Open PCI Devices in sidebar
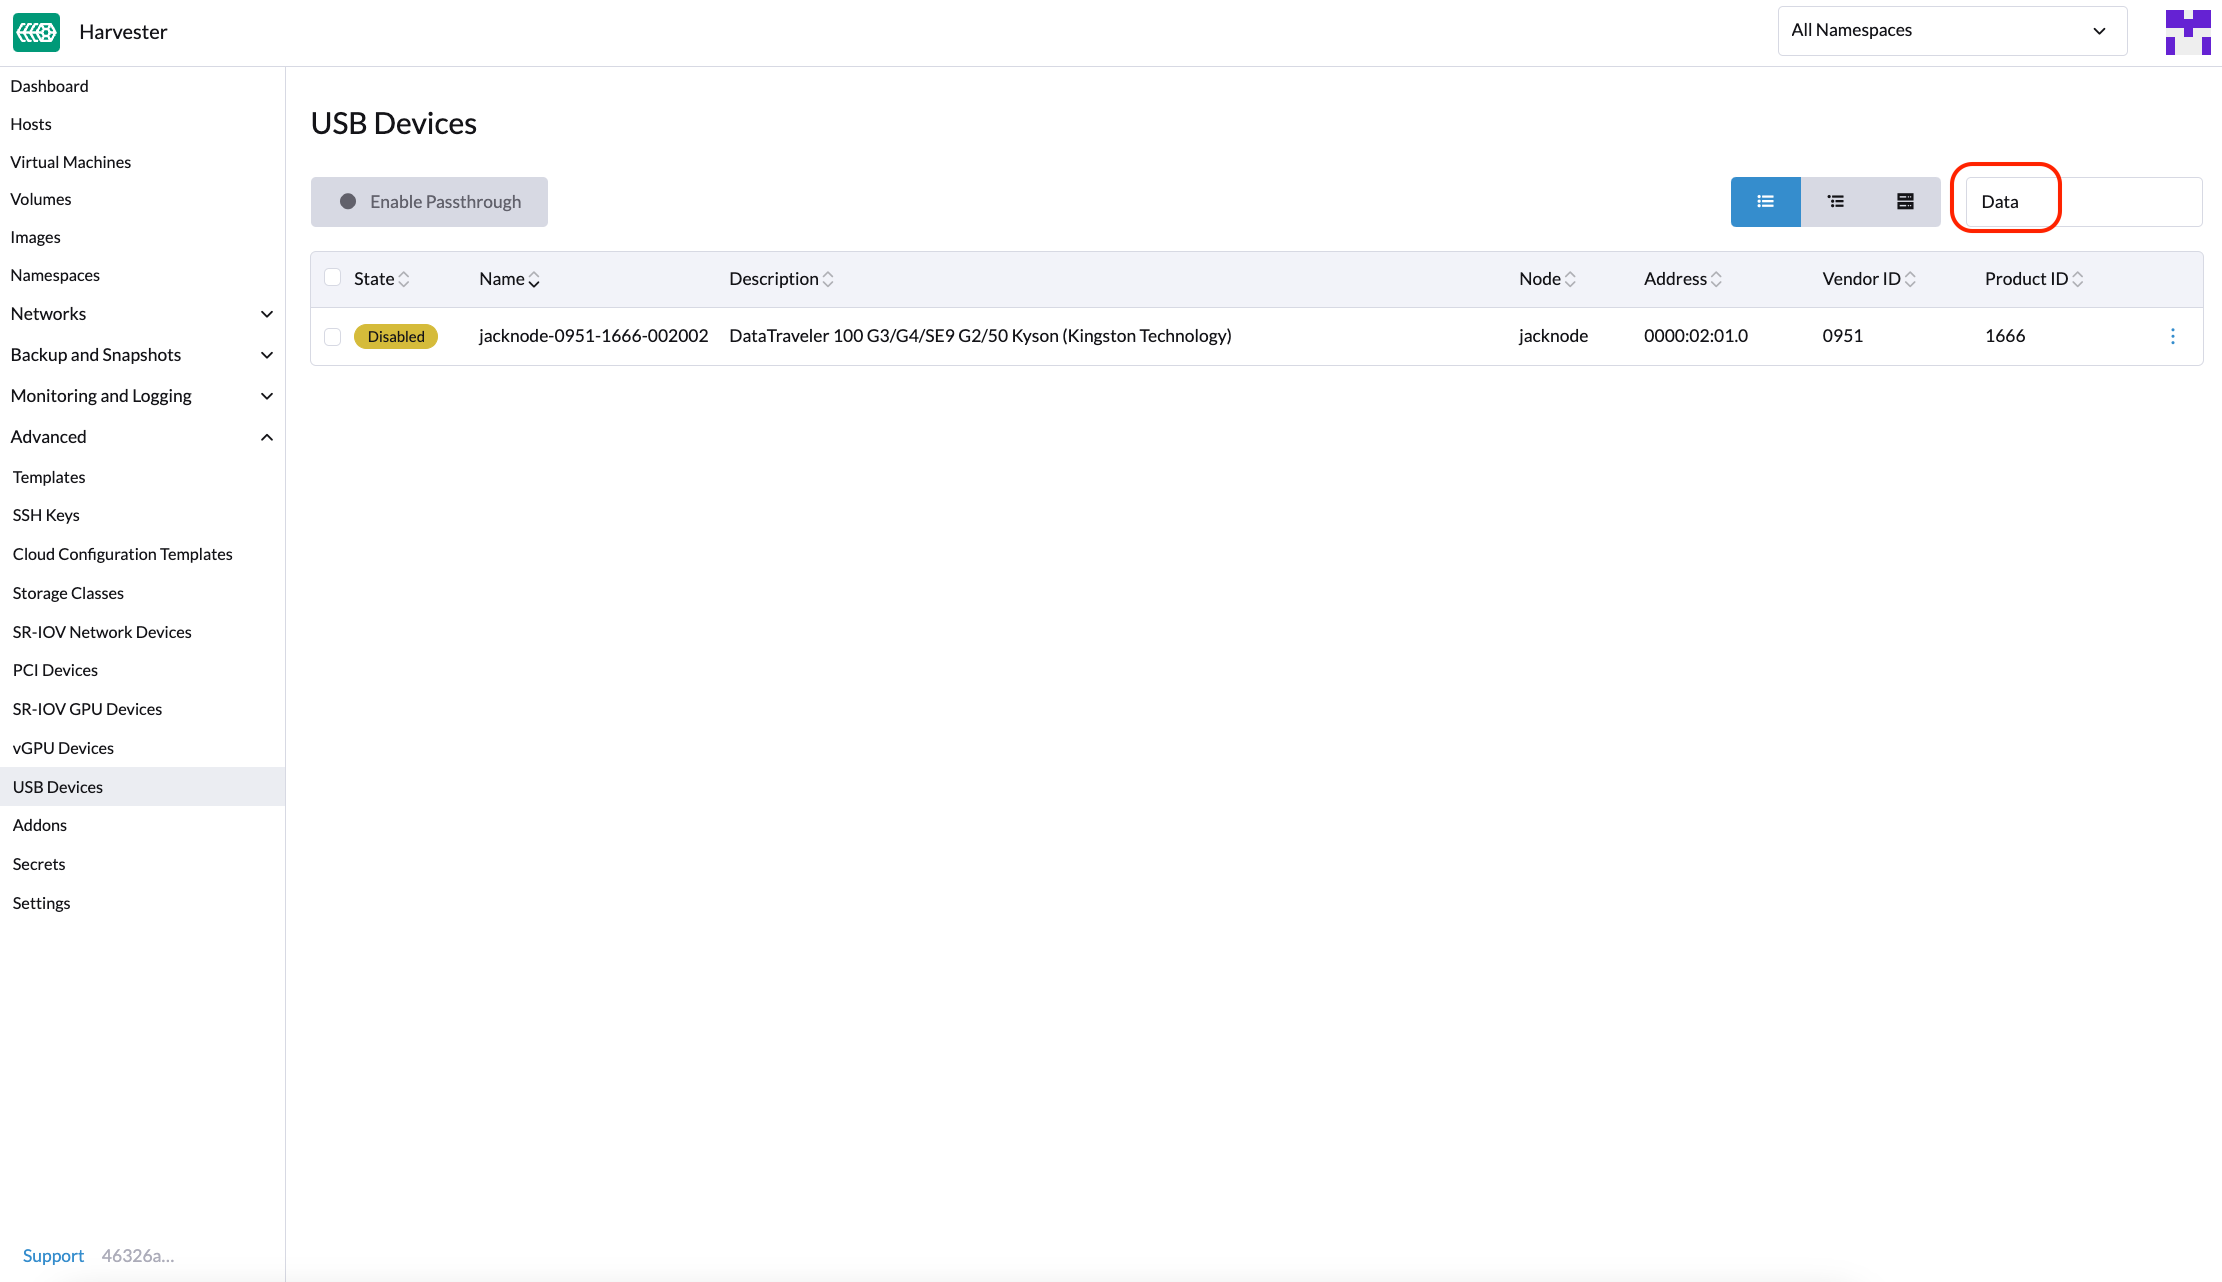The image size is (2222, 1282). [x=55, y=670]
